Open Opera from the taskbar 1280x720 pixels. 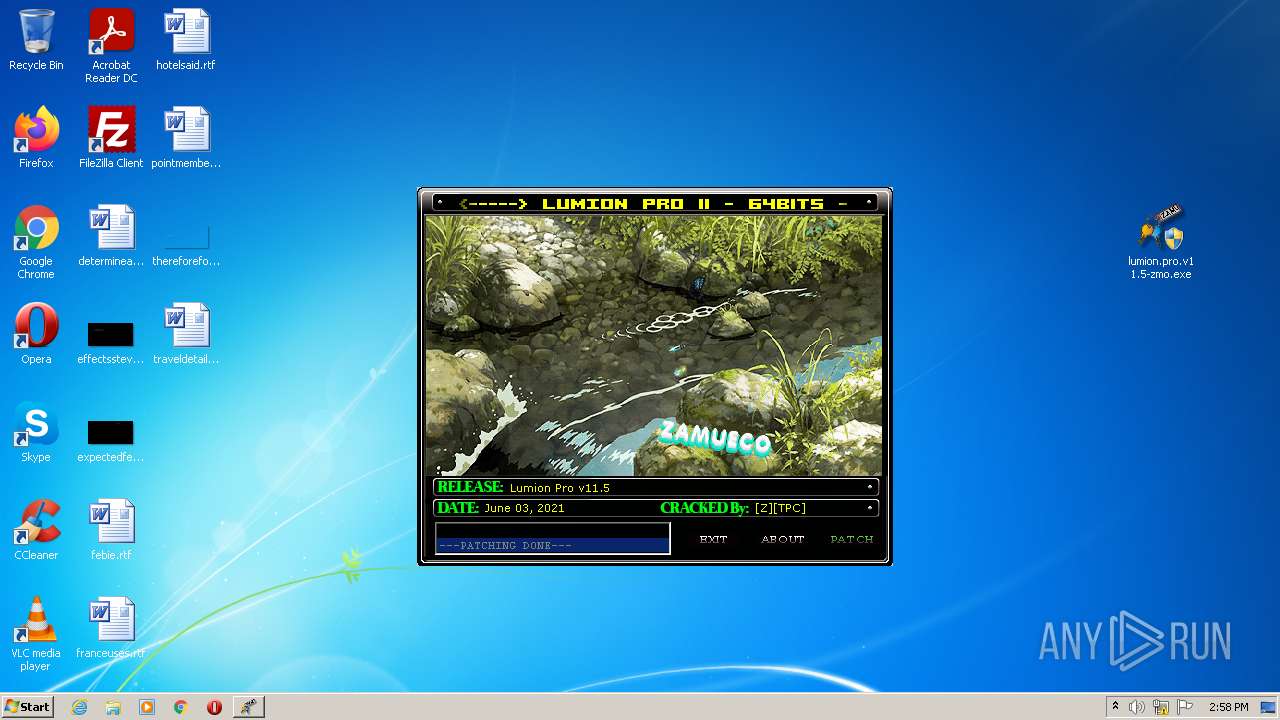tap(214, 707)
